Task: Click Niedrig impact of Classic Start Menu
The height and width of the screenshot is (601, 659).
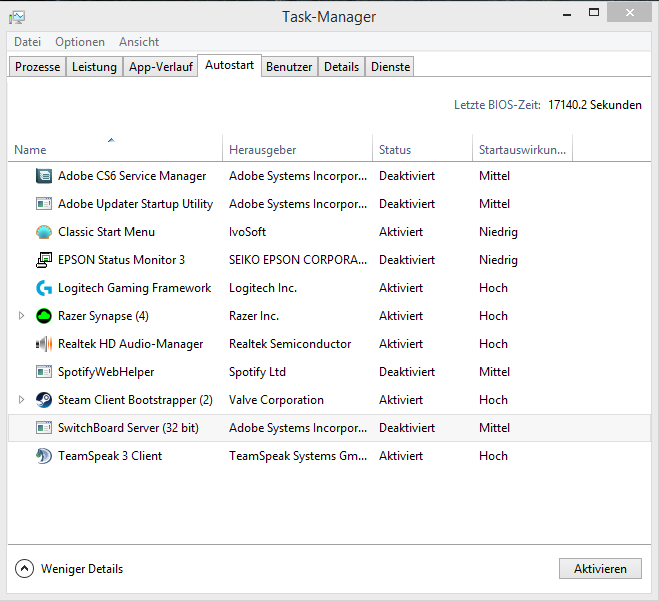Action: pyautogui.click(x=498, y=232)
